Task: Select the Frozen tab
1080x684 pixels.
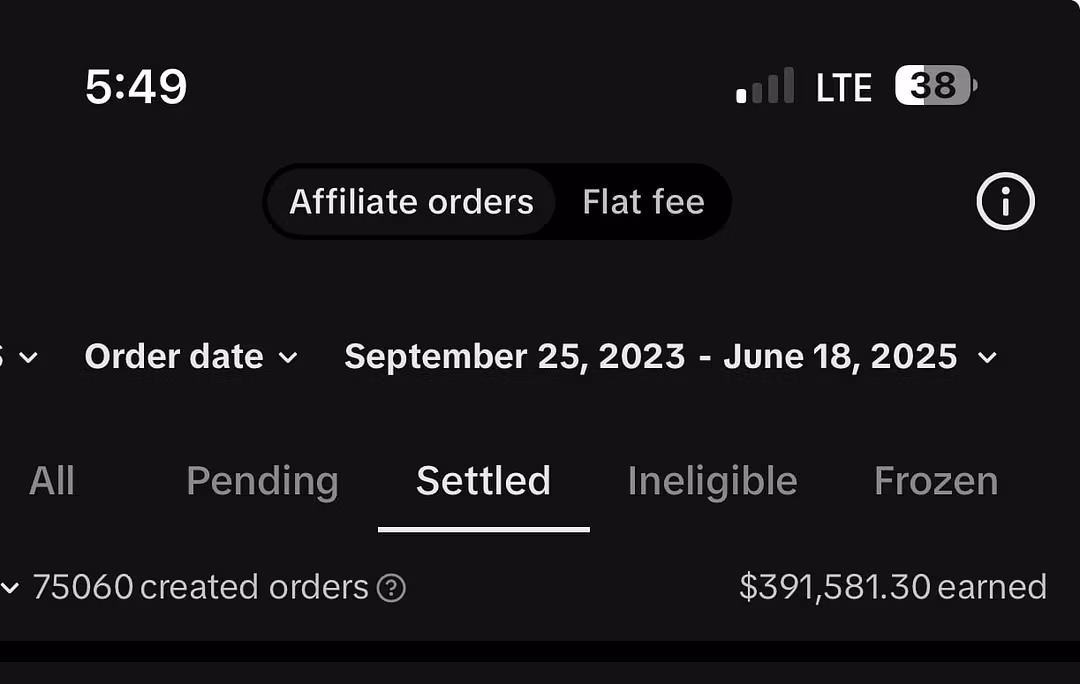Action: tap(936, 481)
